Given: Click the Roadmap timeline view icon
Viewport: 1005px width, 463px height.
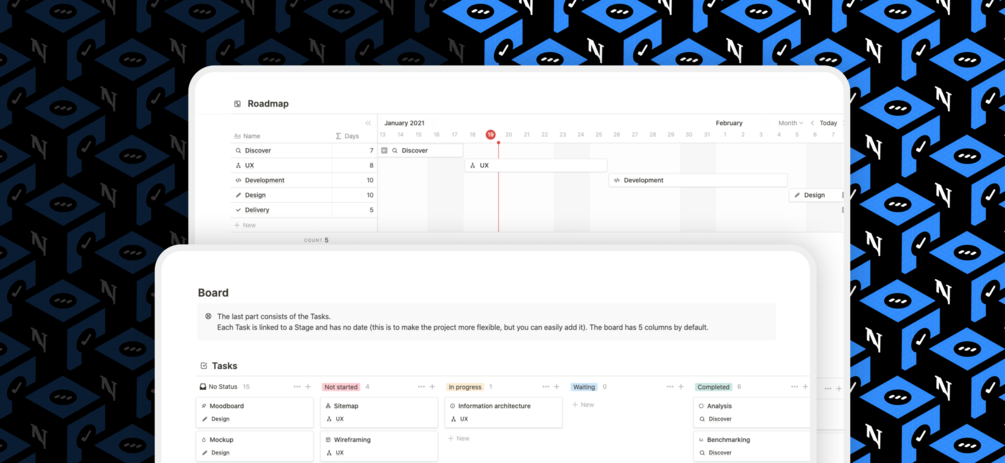Looking at the screenshot, I should [x=237, y=104].
